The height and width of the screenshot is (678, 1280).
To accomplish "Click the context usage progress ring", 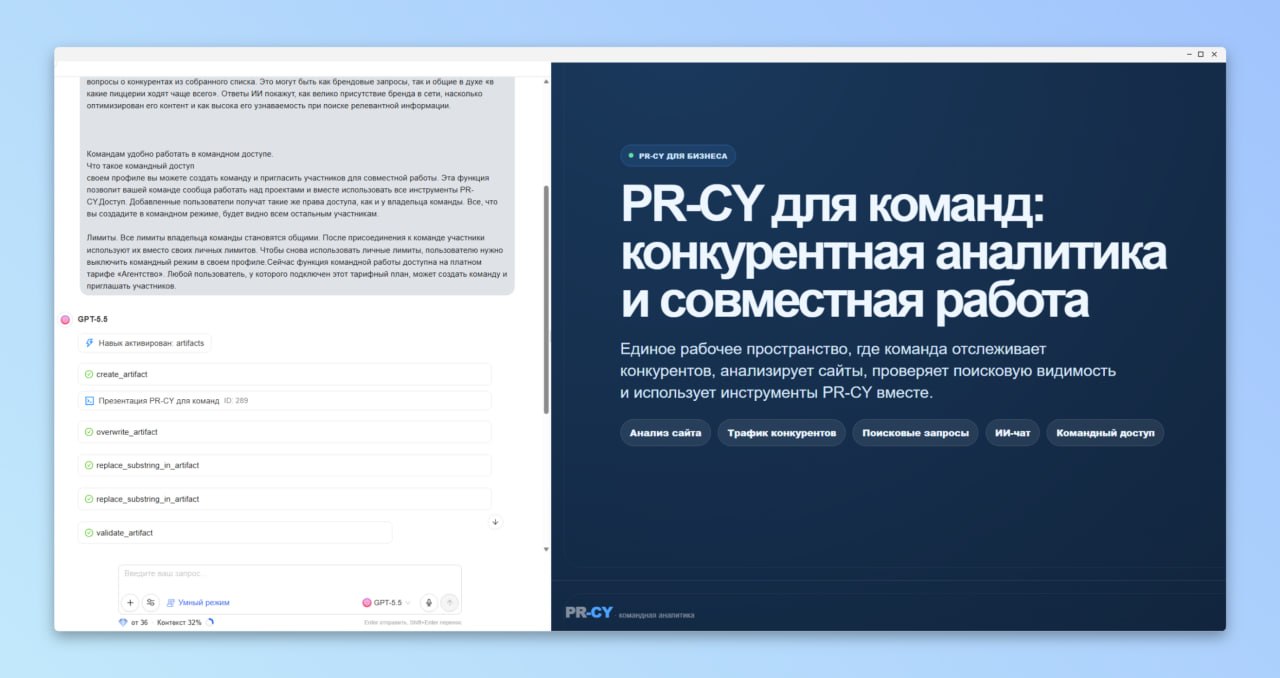I will coord(210,622).
